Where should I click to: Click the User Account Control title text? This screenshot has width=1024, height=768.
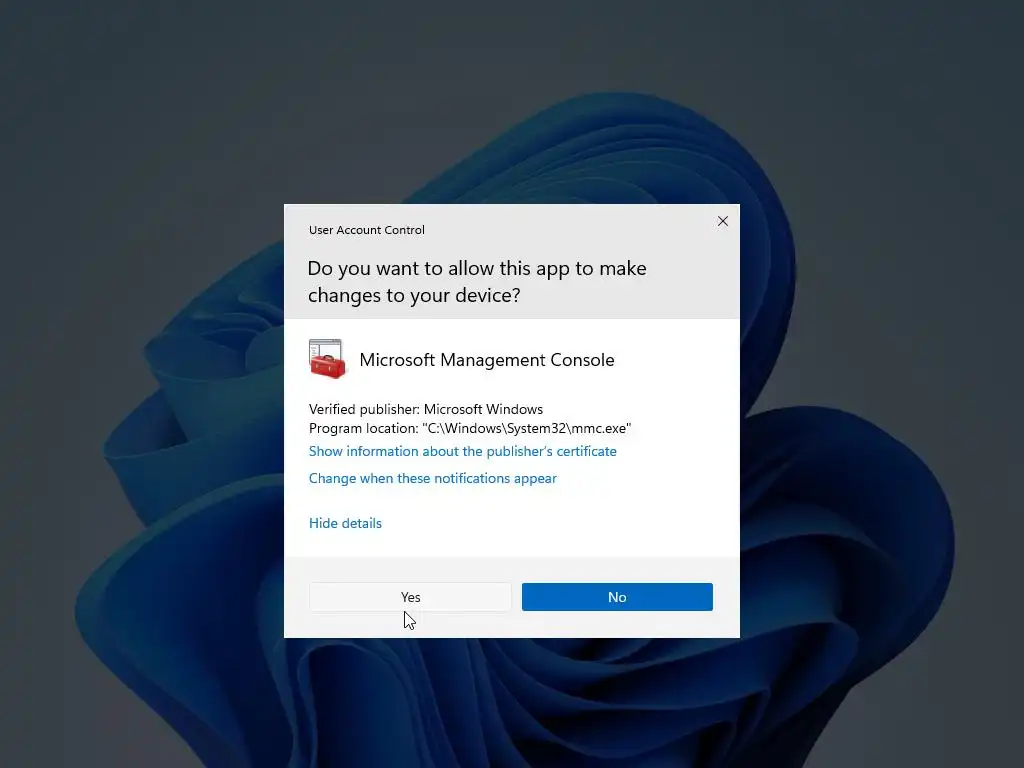point(366,230)
